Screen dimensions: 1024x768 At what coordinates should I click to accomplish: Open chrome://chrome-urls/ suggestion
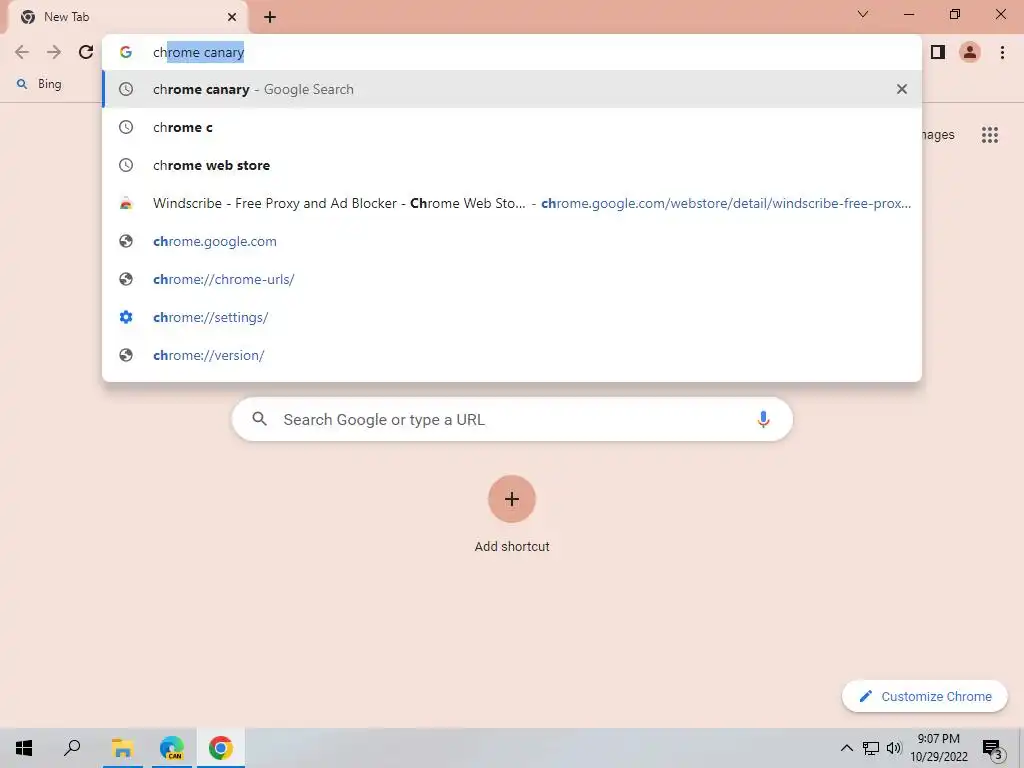512,279
